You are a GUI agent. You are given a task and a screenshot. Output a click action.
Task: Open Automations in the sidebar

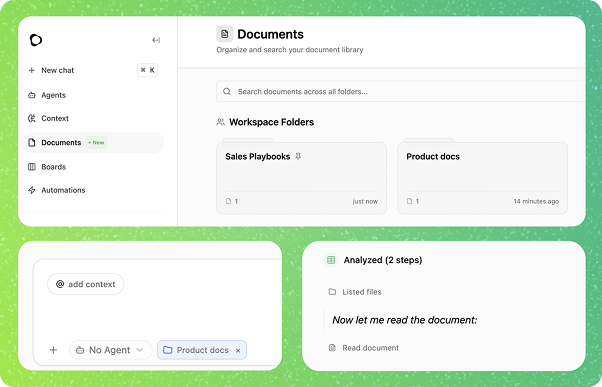(63, 190)
